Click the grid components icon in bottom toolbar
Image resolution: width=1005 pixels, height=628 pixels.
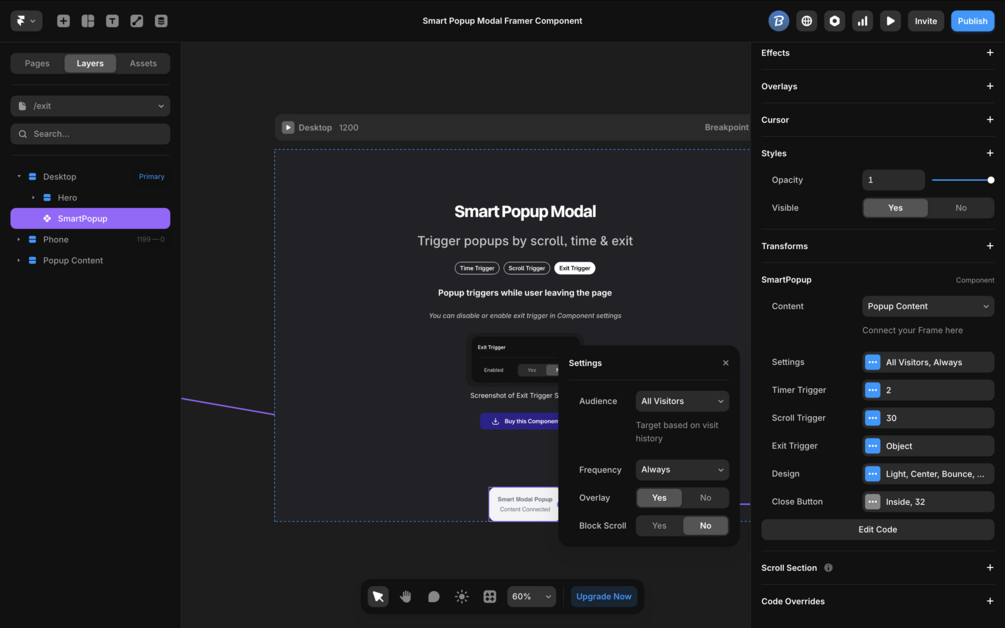(490, 597)
